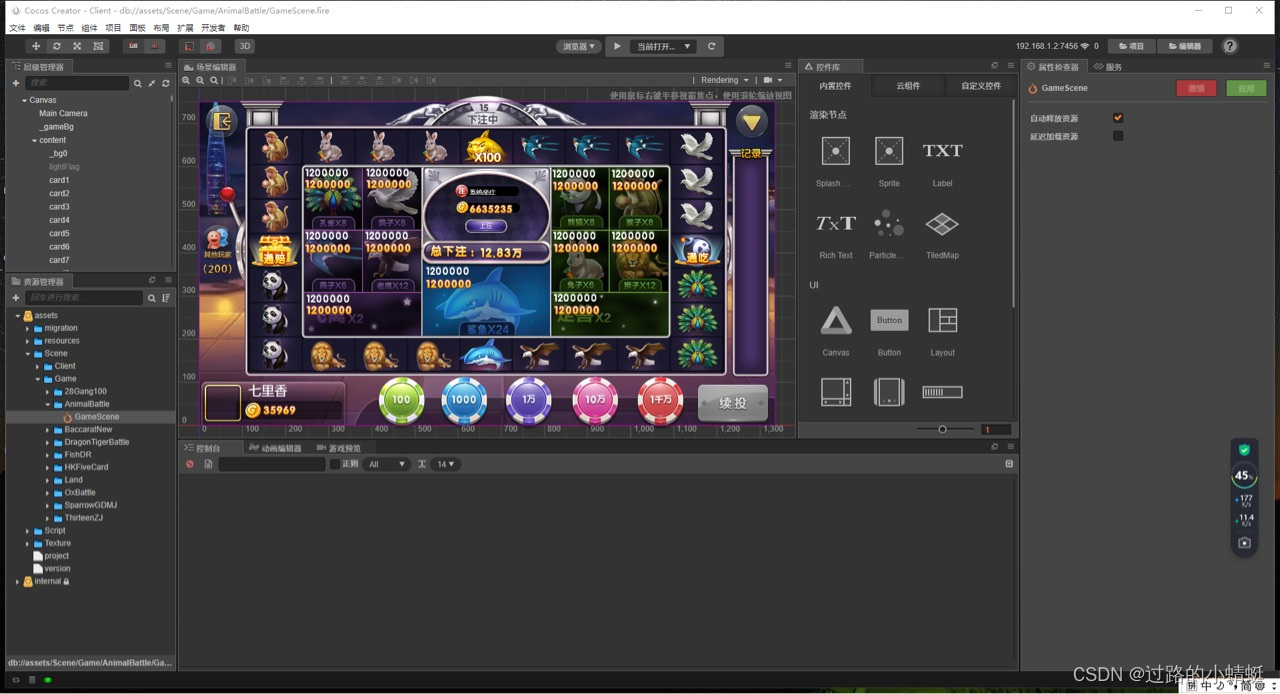Select the move transform tool
This screenshot has height=694, width=1280.
click(36, 46)
